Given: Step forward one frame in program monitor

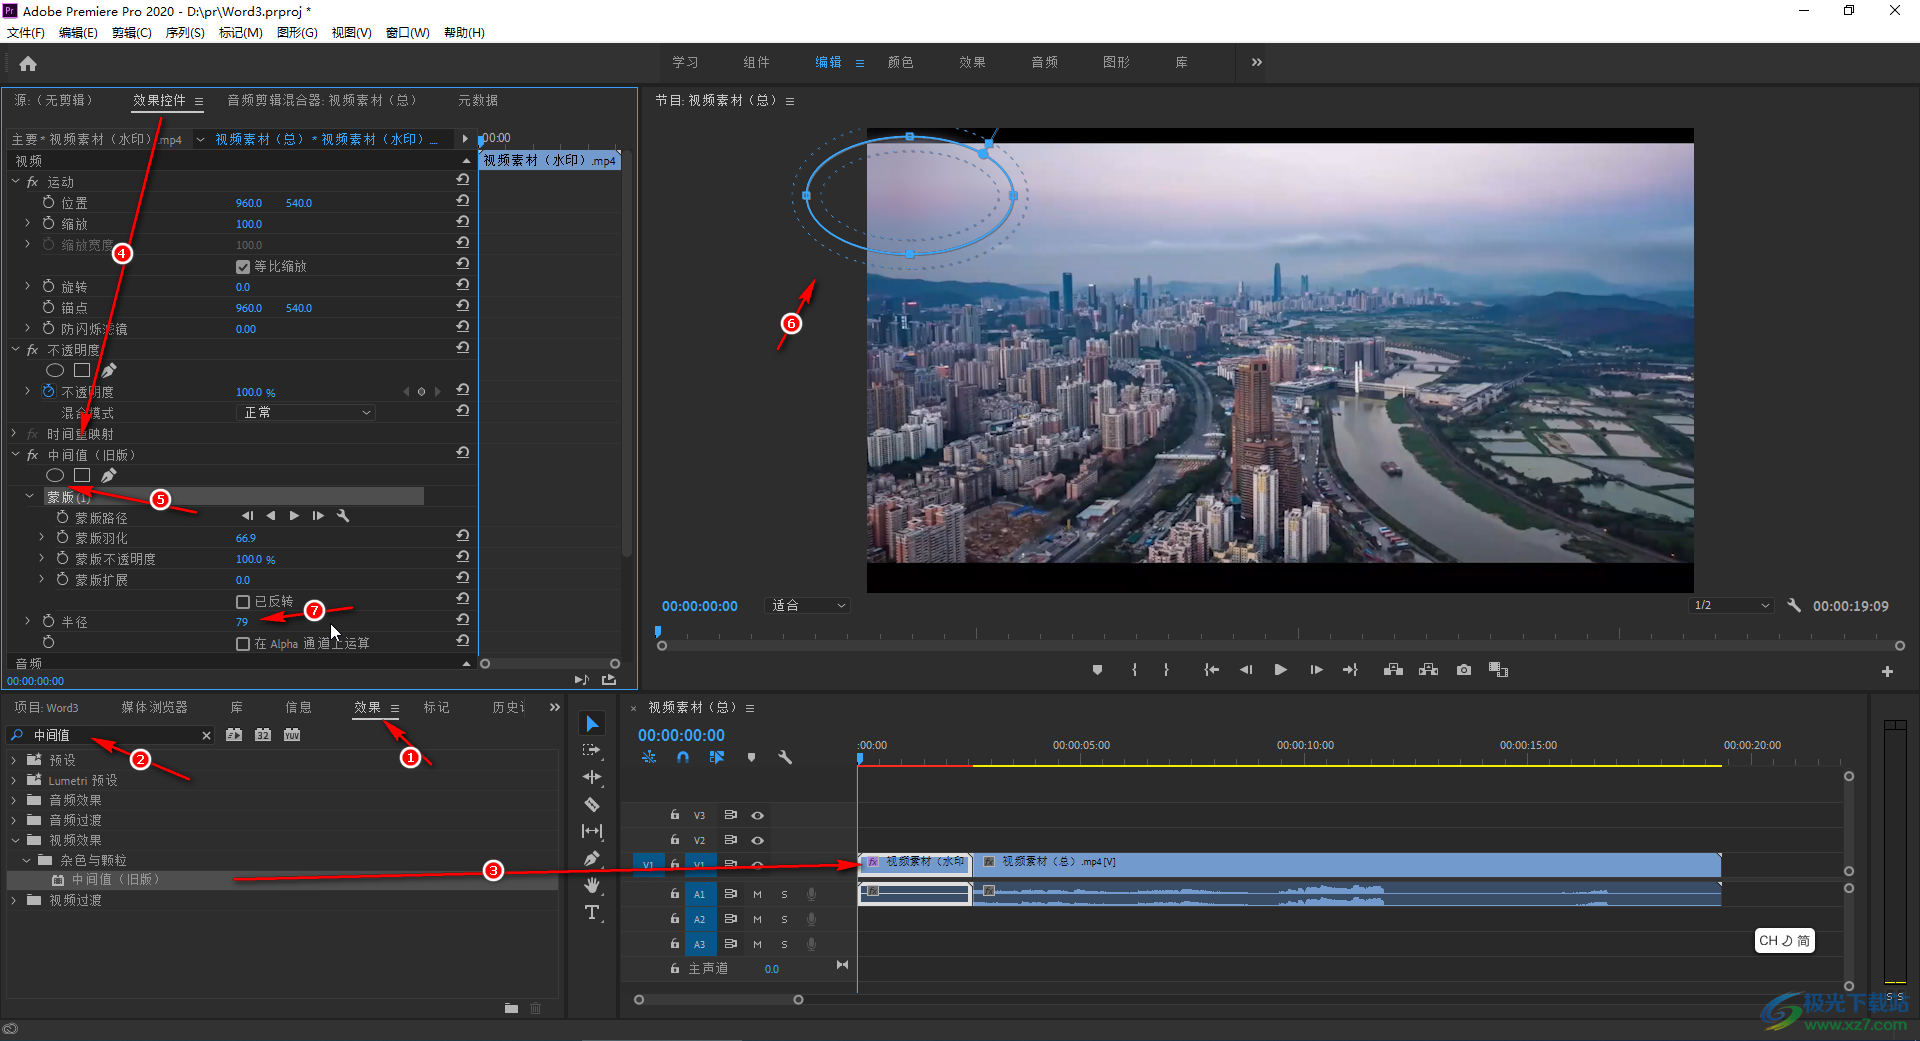Looking at the screenshot, I should click(x=1316, y=670).
